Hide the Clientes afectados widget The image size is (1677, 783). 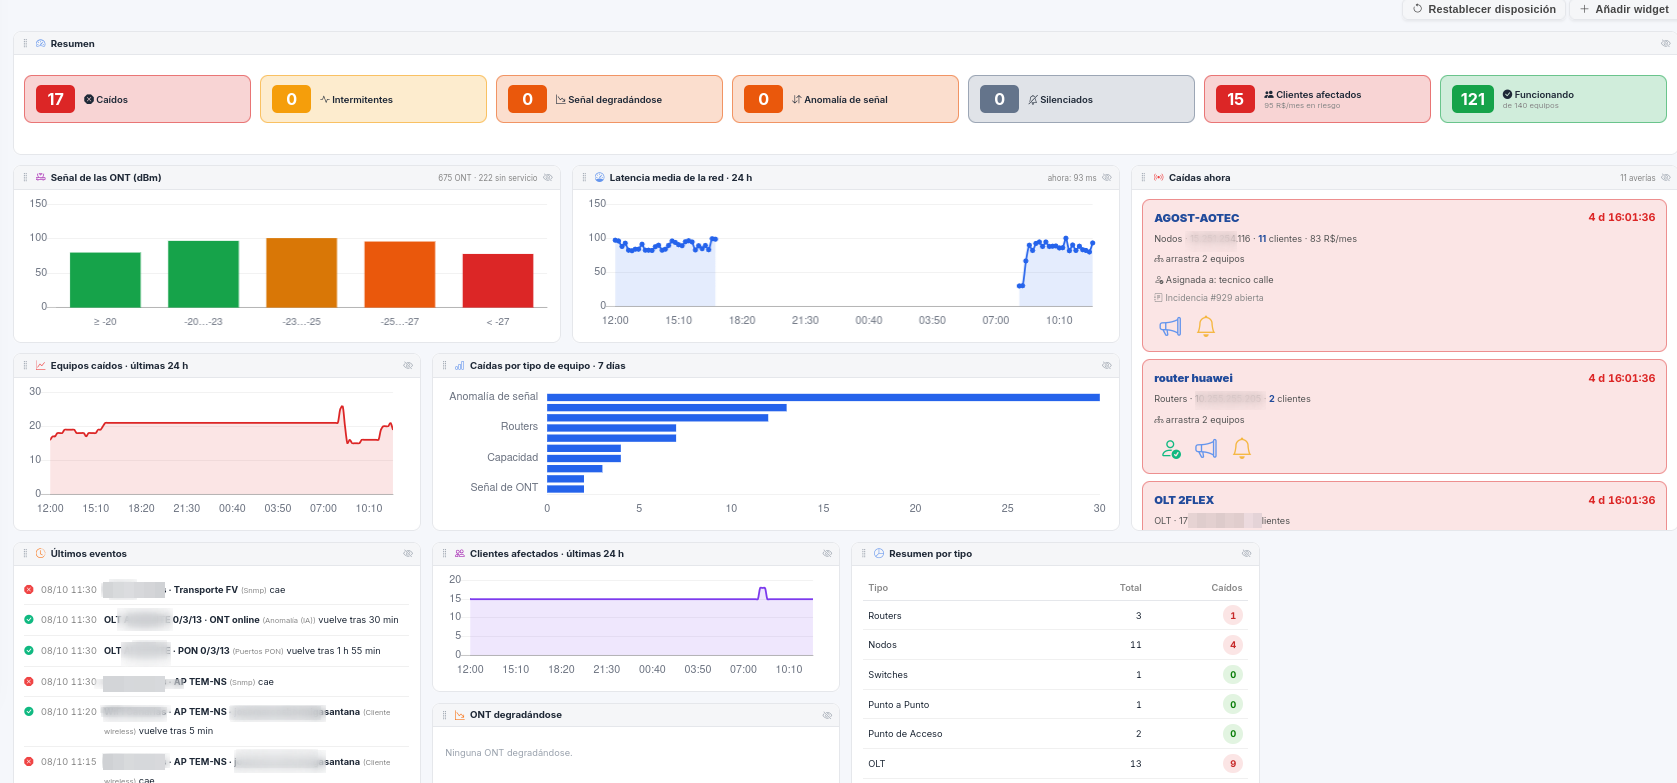click(x=827, y=554)
